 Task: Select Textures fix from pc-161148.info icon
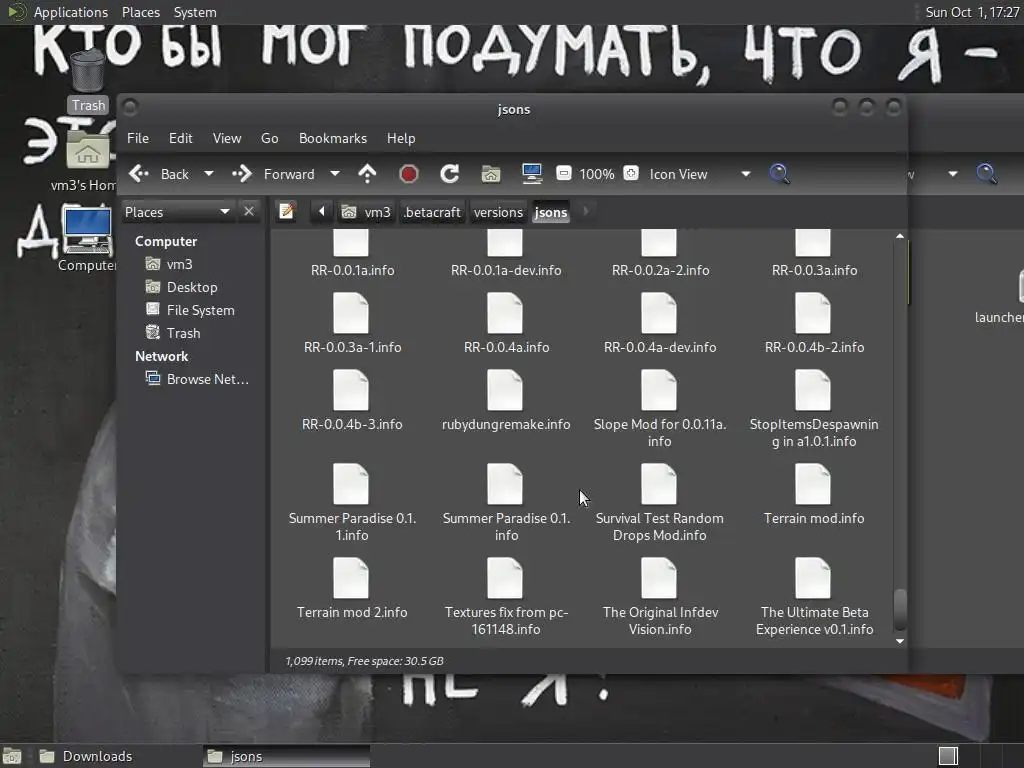505,578
